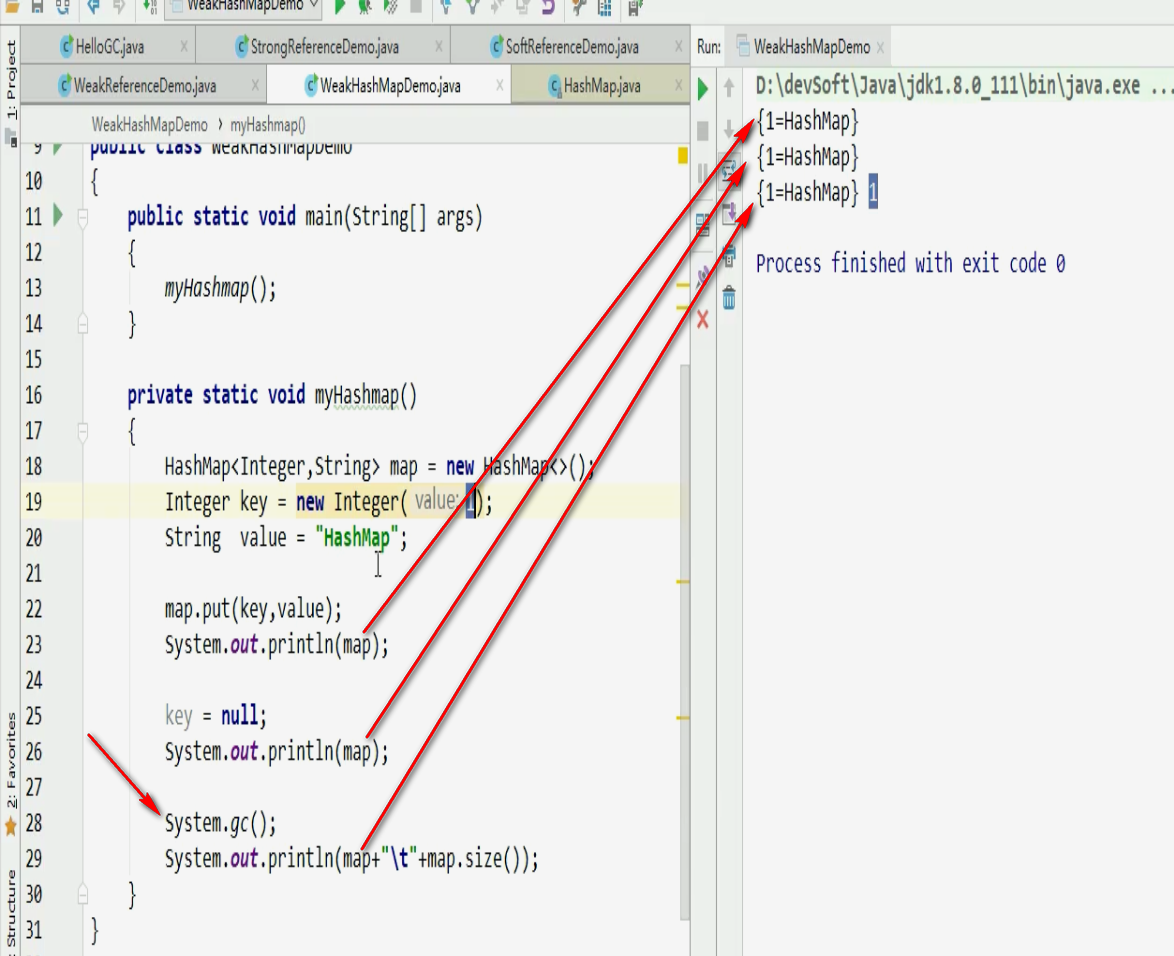The image size is (1174, 956).
Task: Close the WeakHashMapDemo Run tab
Action: tap(880, 47)
